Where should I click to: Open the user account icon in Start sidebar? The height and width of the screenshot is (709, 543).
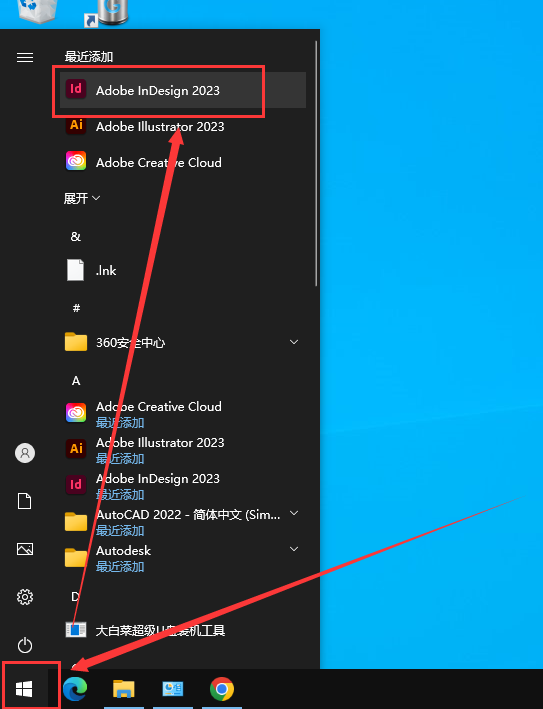tap(25, 453)
